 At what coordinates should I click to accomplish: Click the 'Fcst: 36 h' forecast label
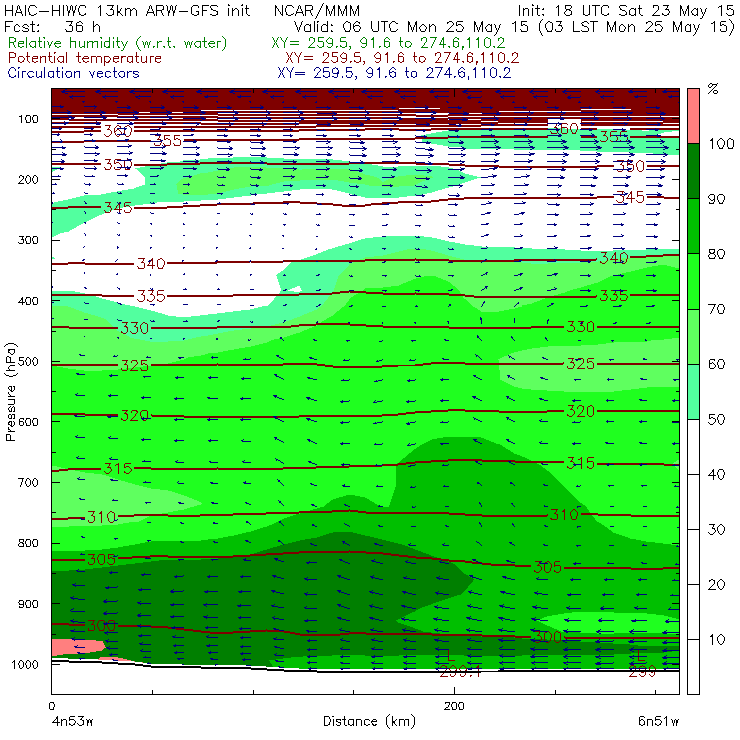point(52,26)
